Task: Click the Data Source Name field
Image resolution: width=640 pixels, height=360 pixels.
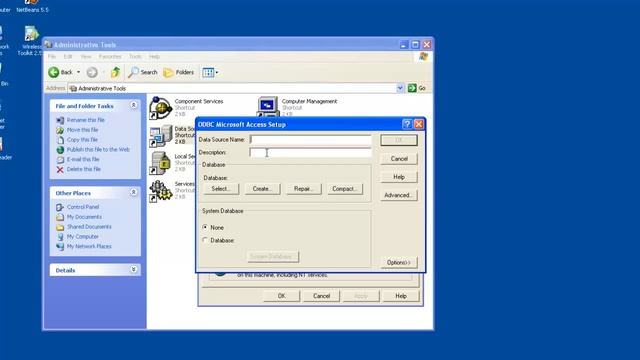Action: point(311,140)
